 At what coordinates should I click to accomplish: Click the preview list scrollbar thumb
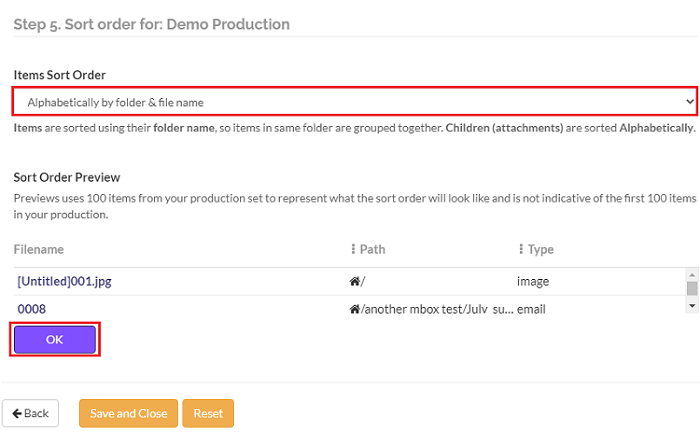point(690,289)
